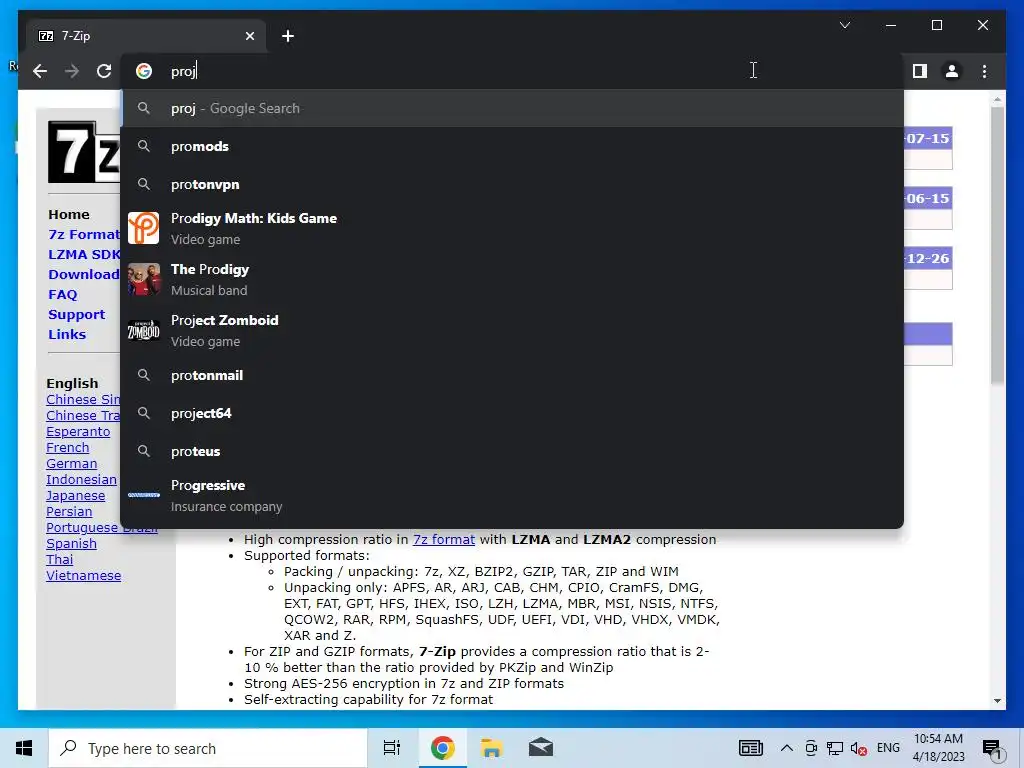
Task: Select the 'protonvpn' suggestion
Action: point(513,184)
